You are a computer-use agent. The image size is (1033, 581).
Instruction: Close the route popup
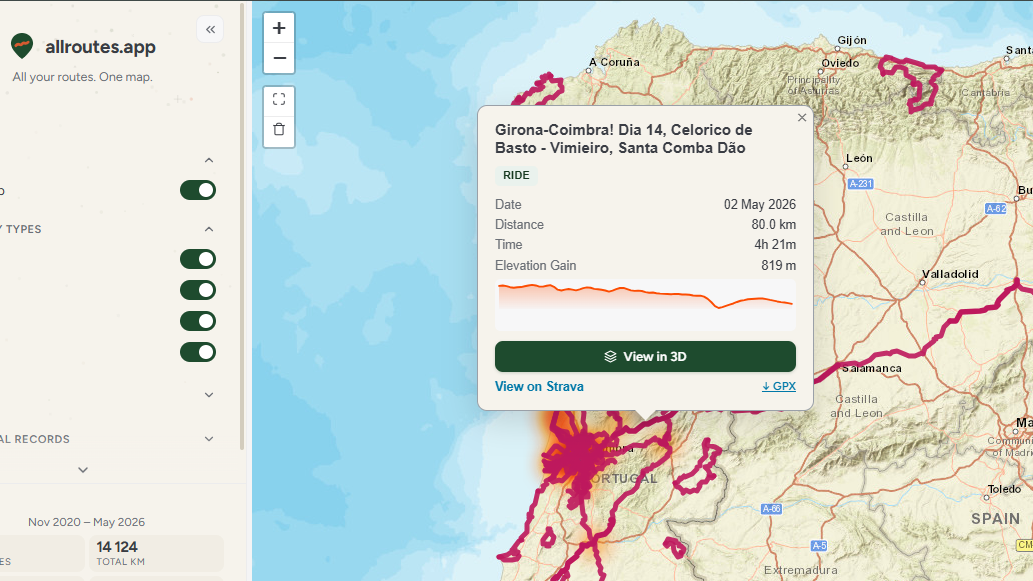(802, 117)
